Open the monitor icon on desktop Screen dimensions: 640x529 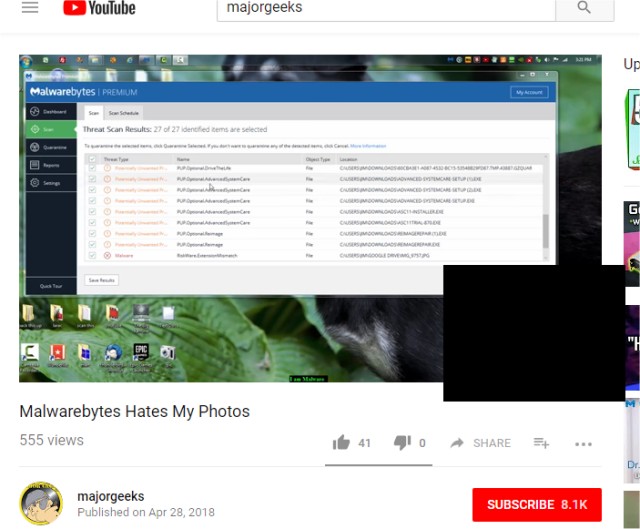(141, 313)
